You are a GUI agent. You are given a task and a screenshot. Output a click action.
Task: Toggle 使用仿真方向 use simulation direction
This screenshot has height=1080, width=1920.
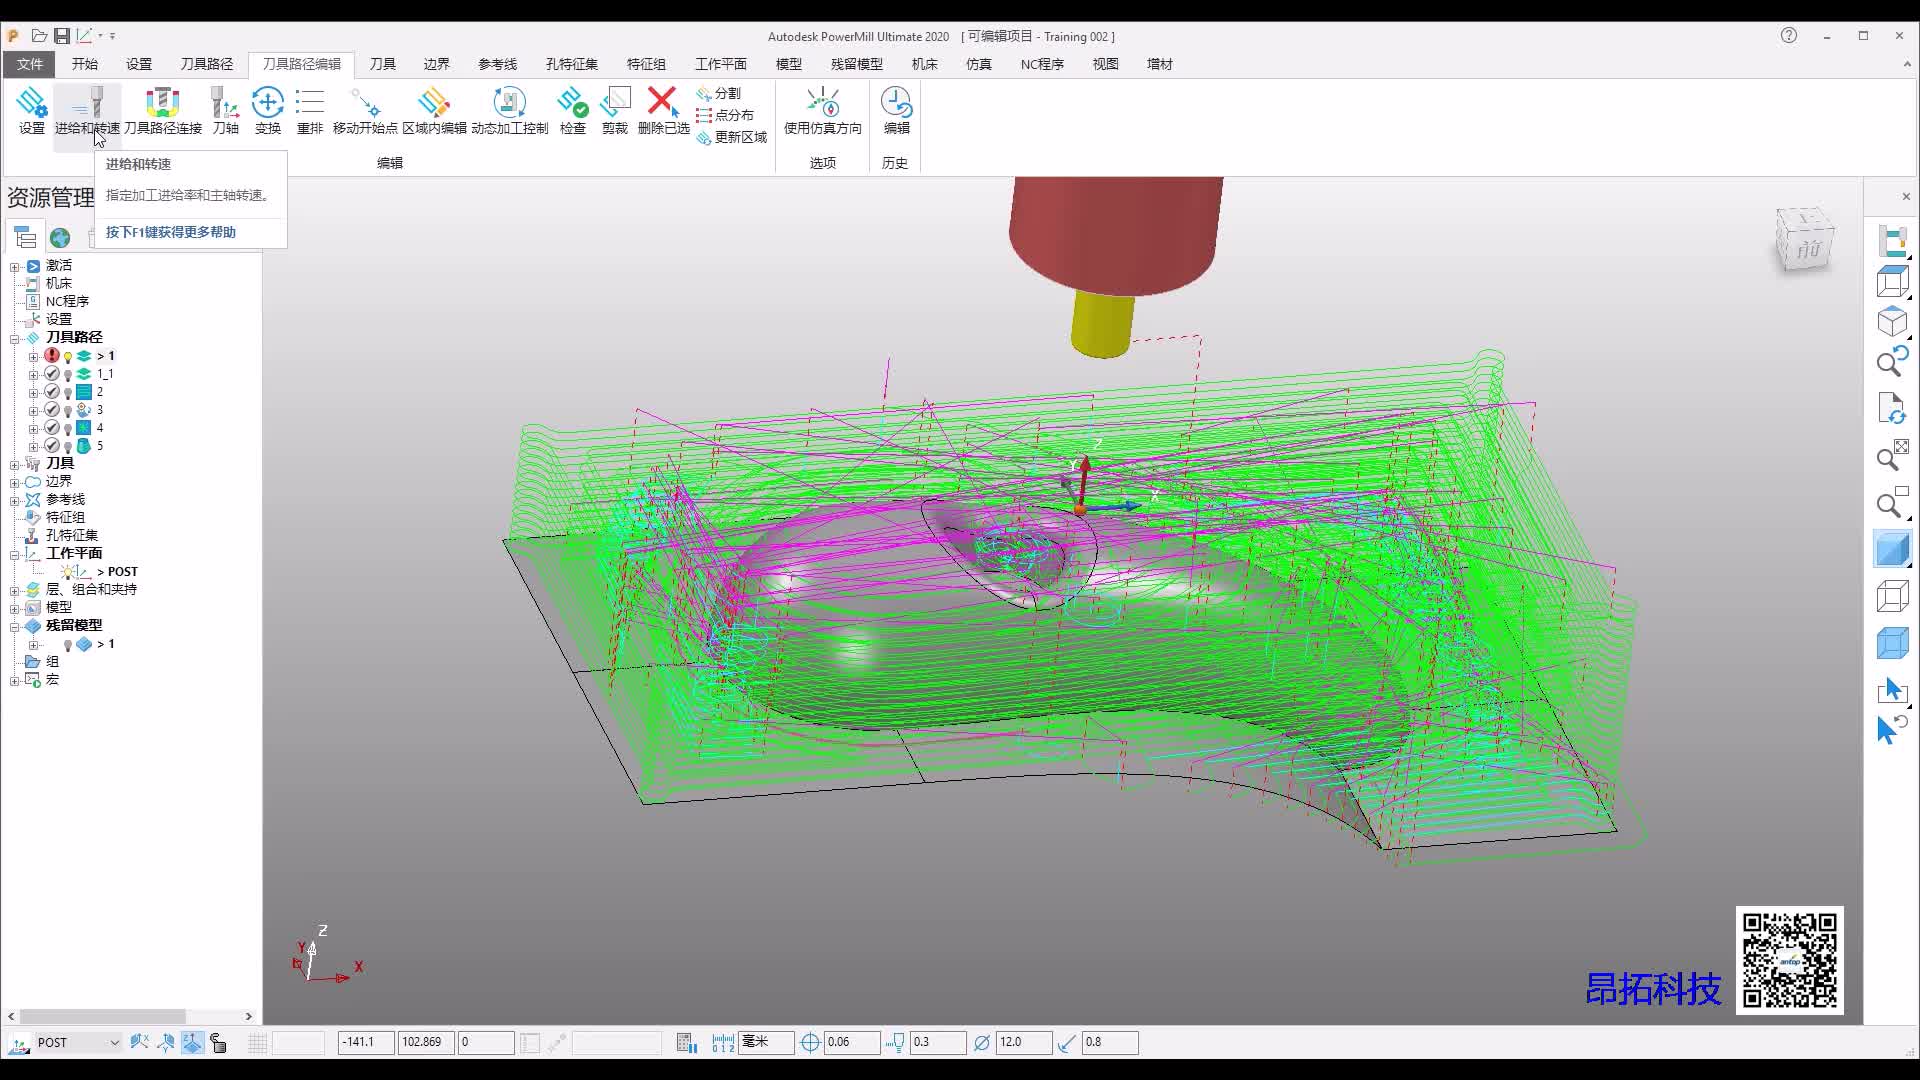[822, 110]
